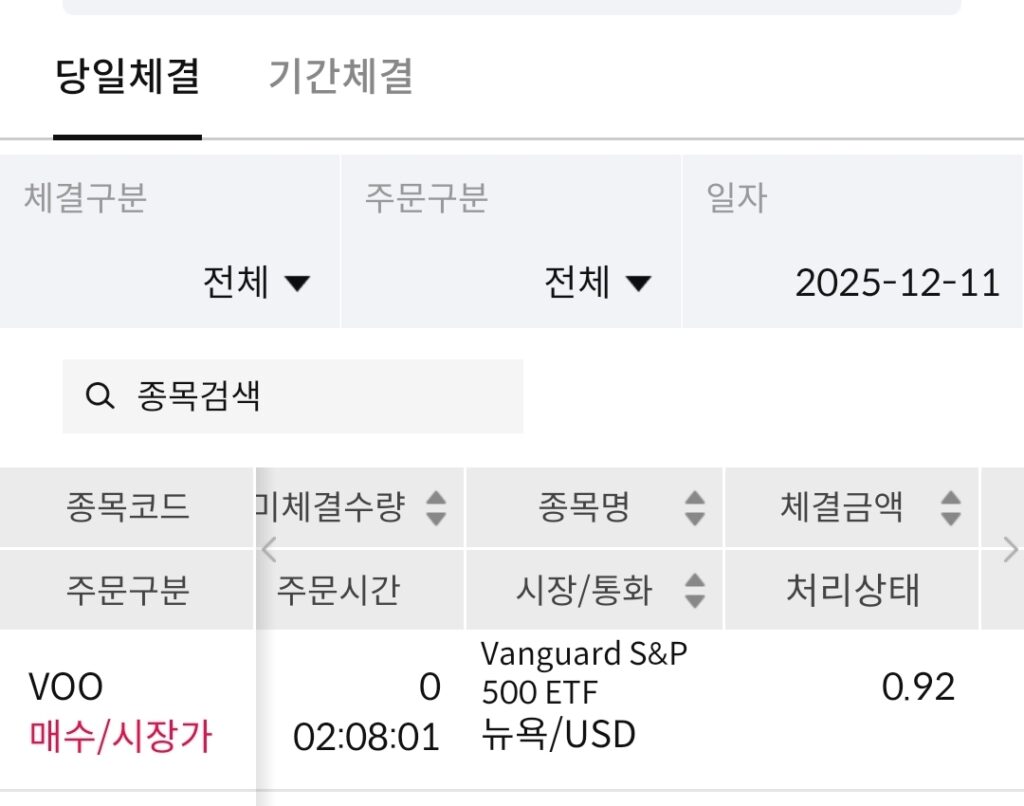This screenshot has width=1024, height=806.
Task: Click the 종목코드 column header
Action: pos(127,508)
